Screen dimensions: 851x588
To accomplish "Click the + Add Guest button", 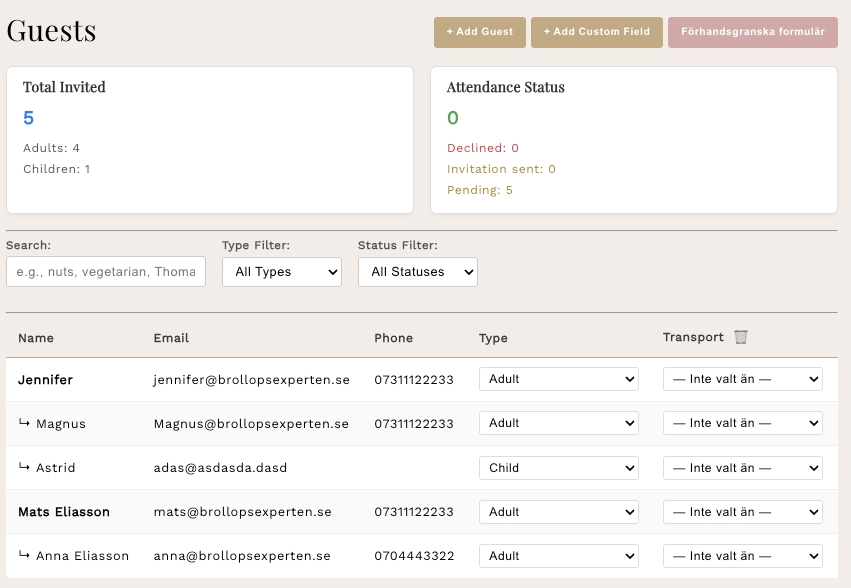I will [480, 32].
